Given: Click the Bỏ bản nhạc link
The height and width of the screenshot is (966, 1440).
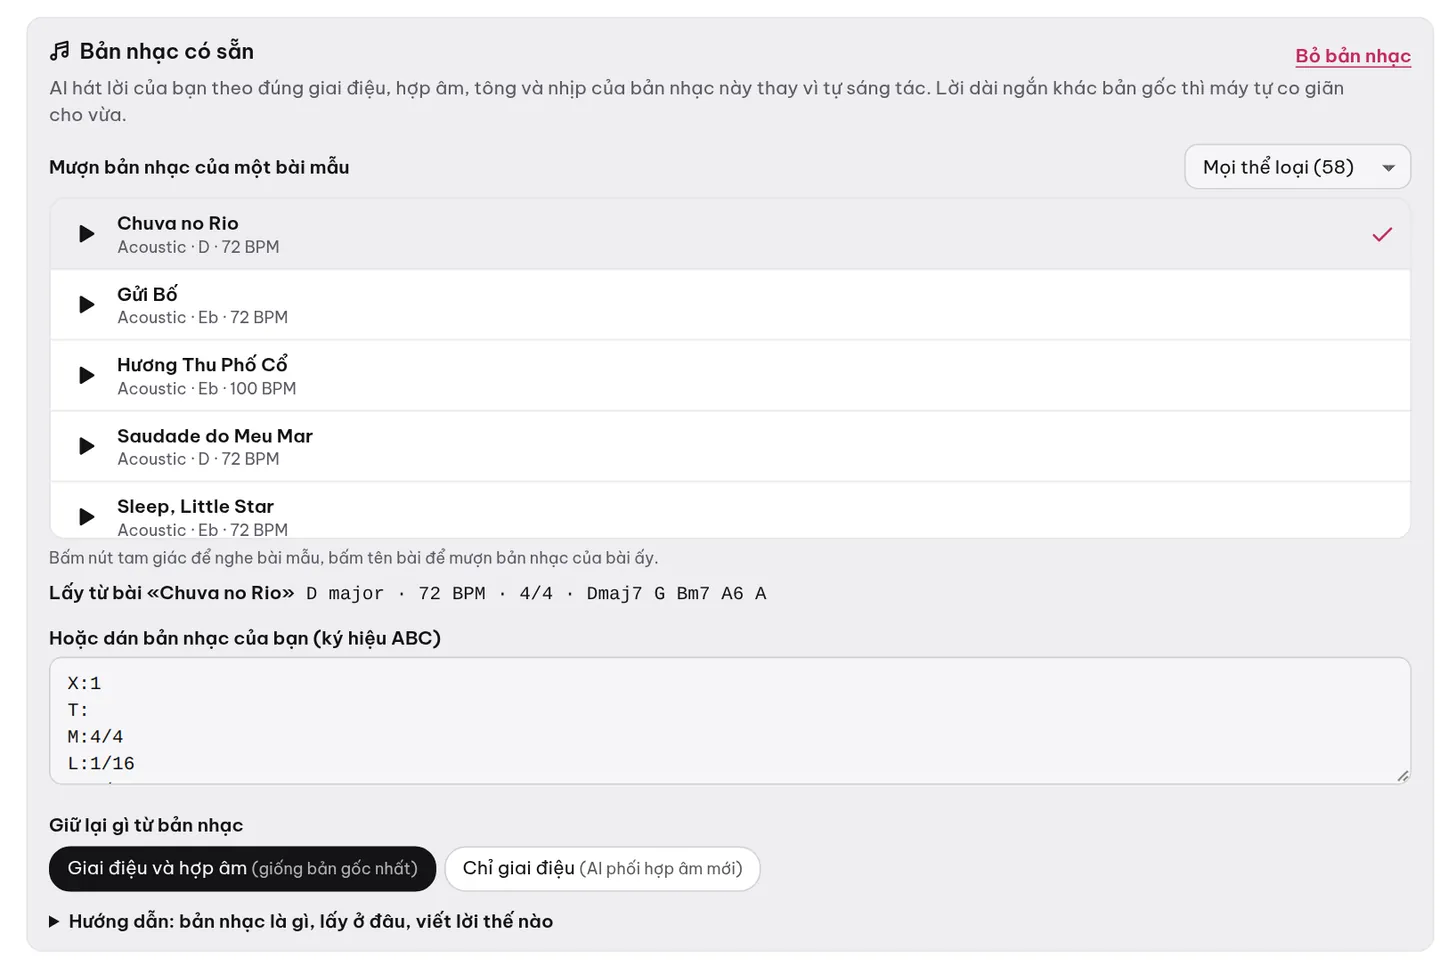Looking at the screenshot, I should click(x=1353, y=56).
